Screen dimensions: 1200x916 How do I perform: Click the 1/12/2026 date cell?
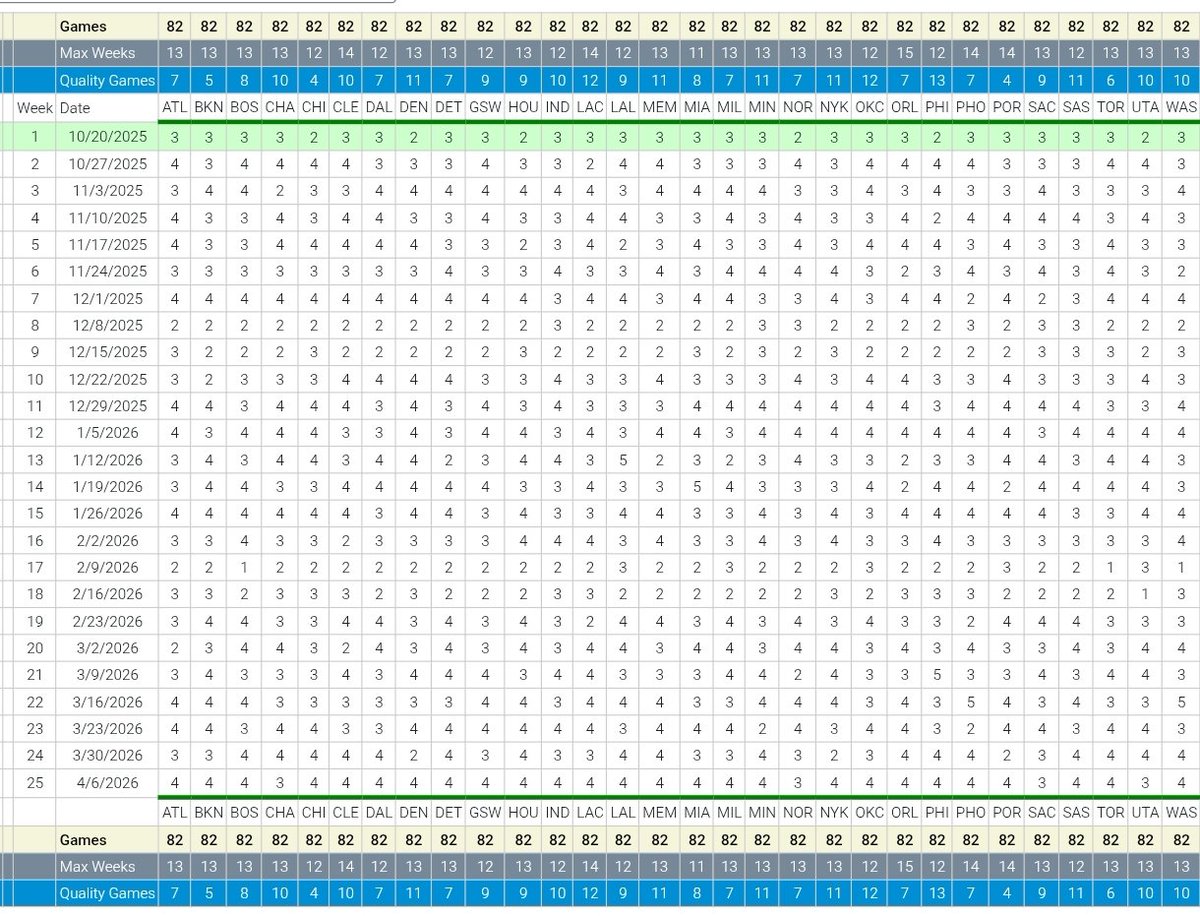tap(107, 460)
